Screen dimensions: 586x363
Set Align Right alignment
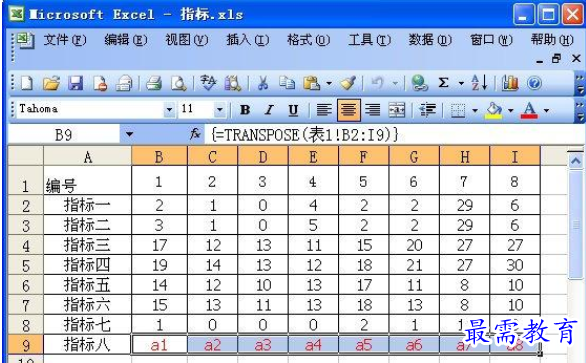click(x=372, y=110)
